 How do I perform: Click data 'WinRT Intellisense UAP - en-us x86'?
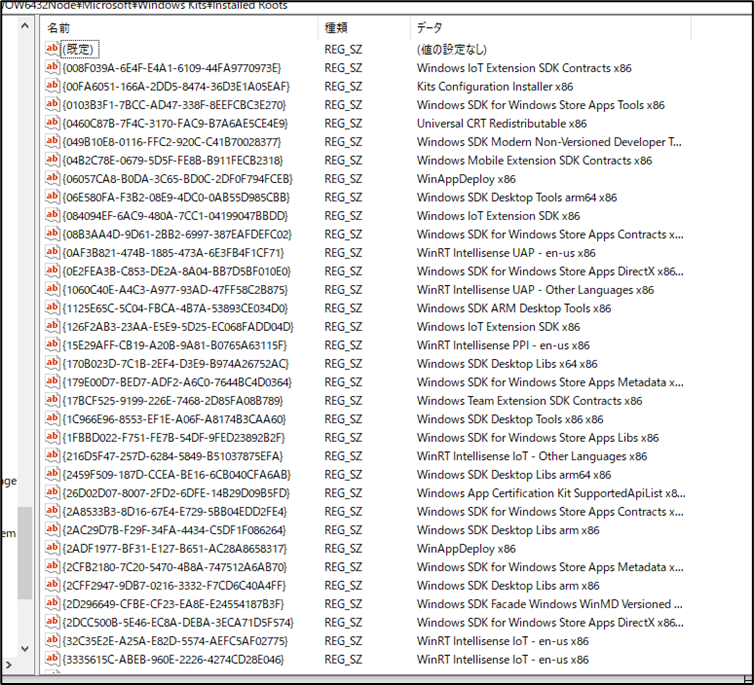(506, 253)
